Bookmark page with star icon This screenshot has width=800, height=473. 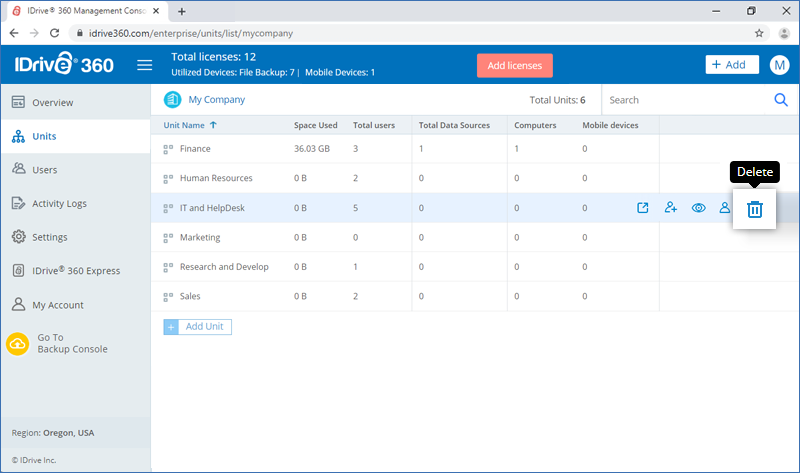click(x=759, y=33)
